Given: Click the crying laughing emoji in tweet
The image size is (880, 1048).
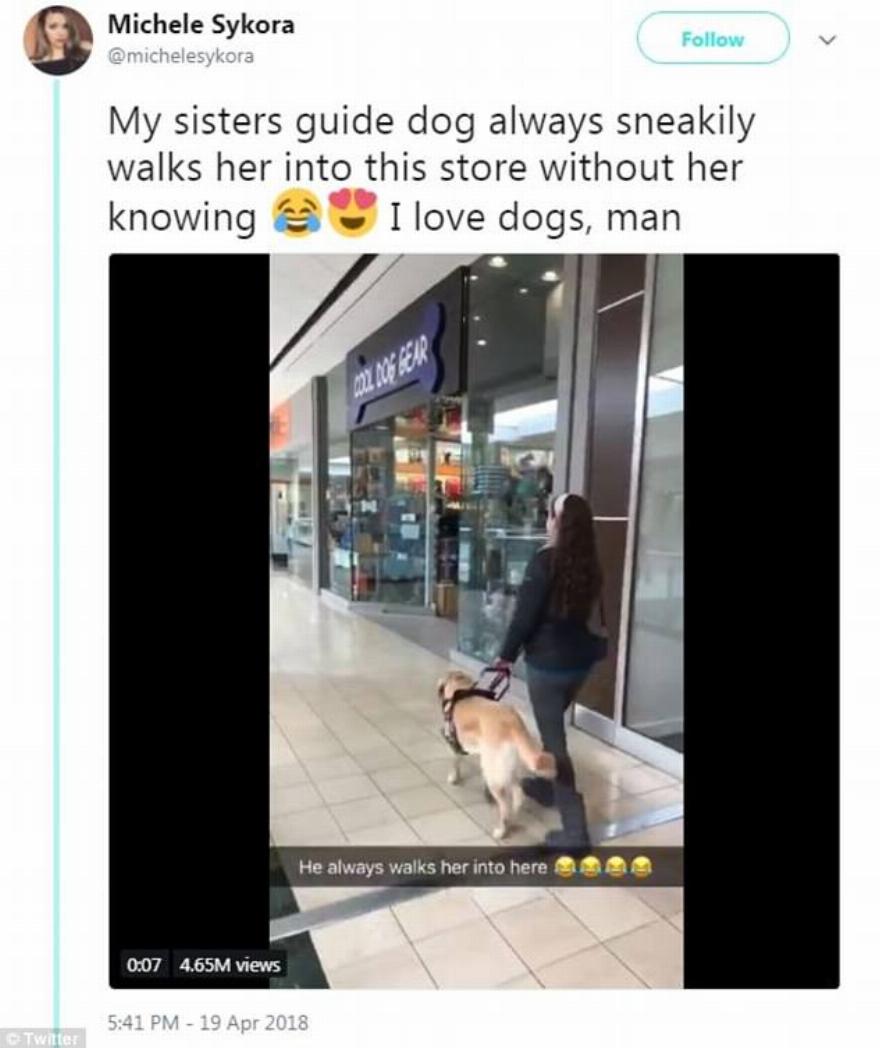Looking at the screenshot, I should click(296, 215).
